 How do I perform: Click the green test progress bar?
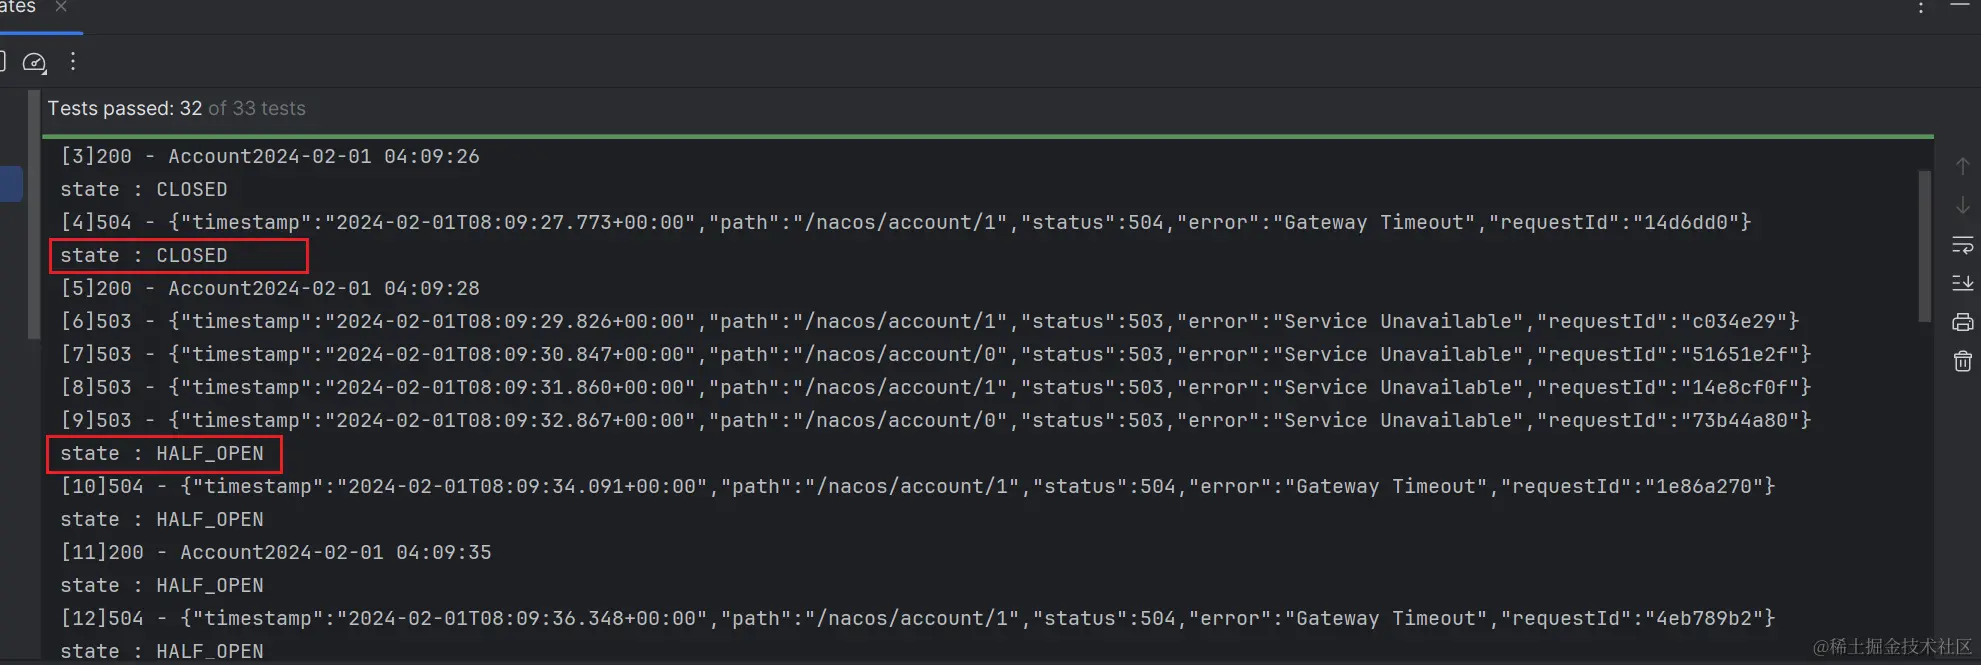pyautogui.click(x=988, y=136)
